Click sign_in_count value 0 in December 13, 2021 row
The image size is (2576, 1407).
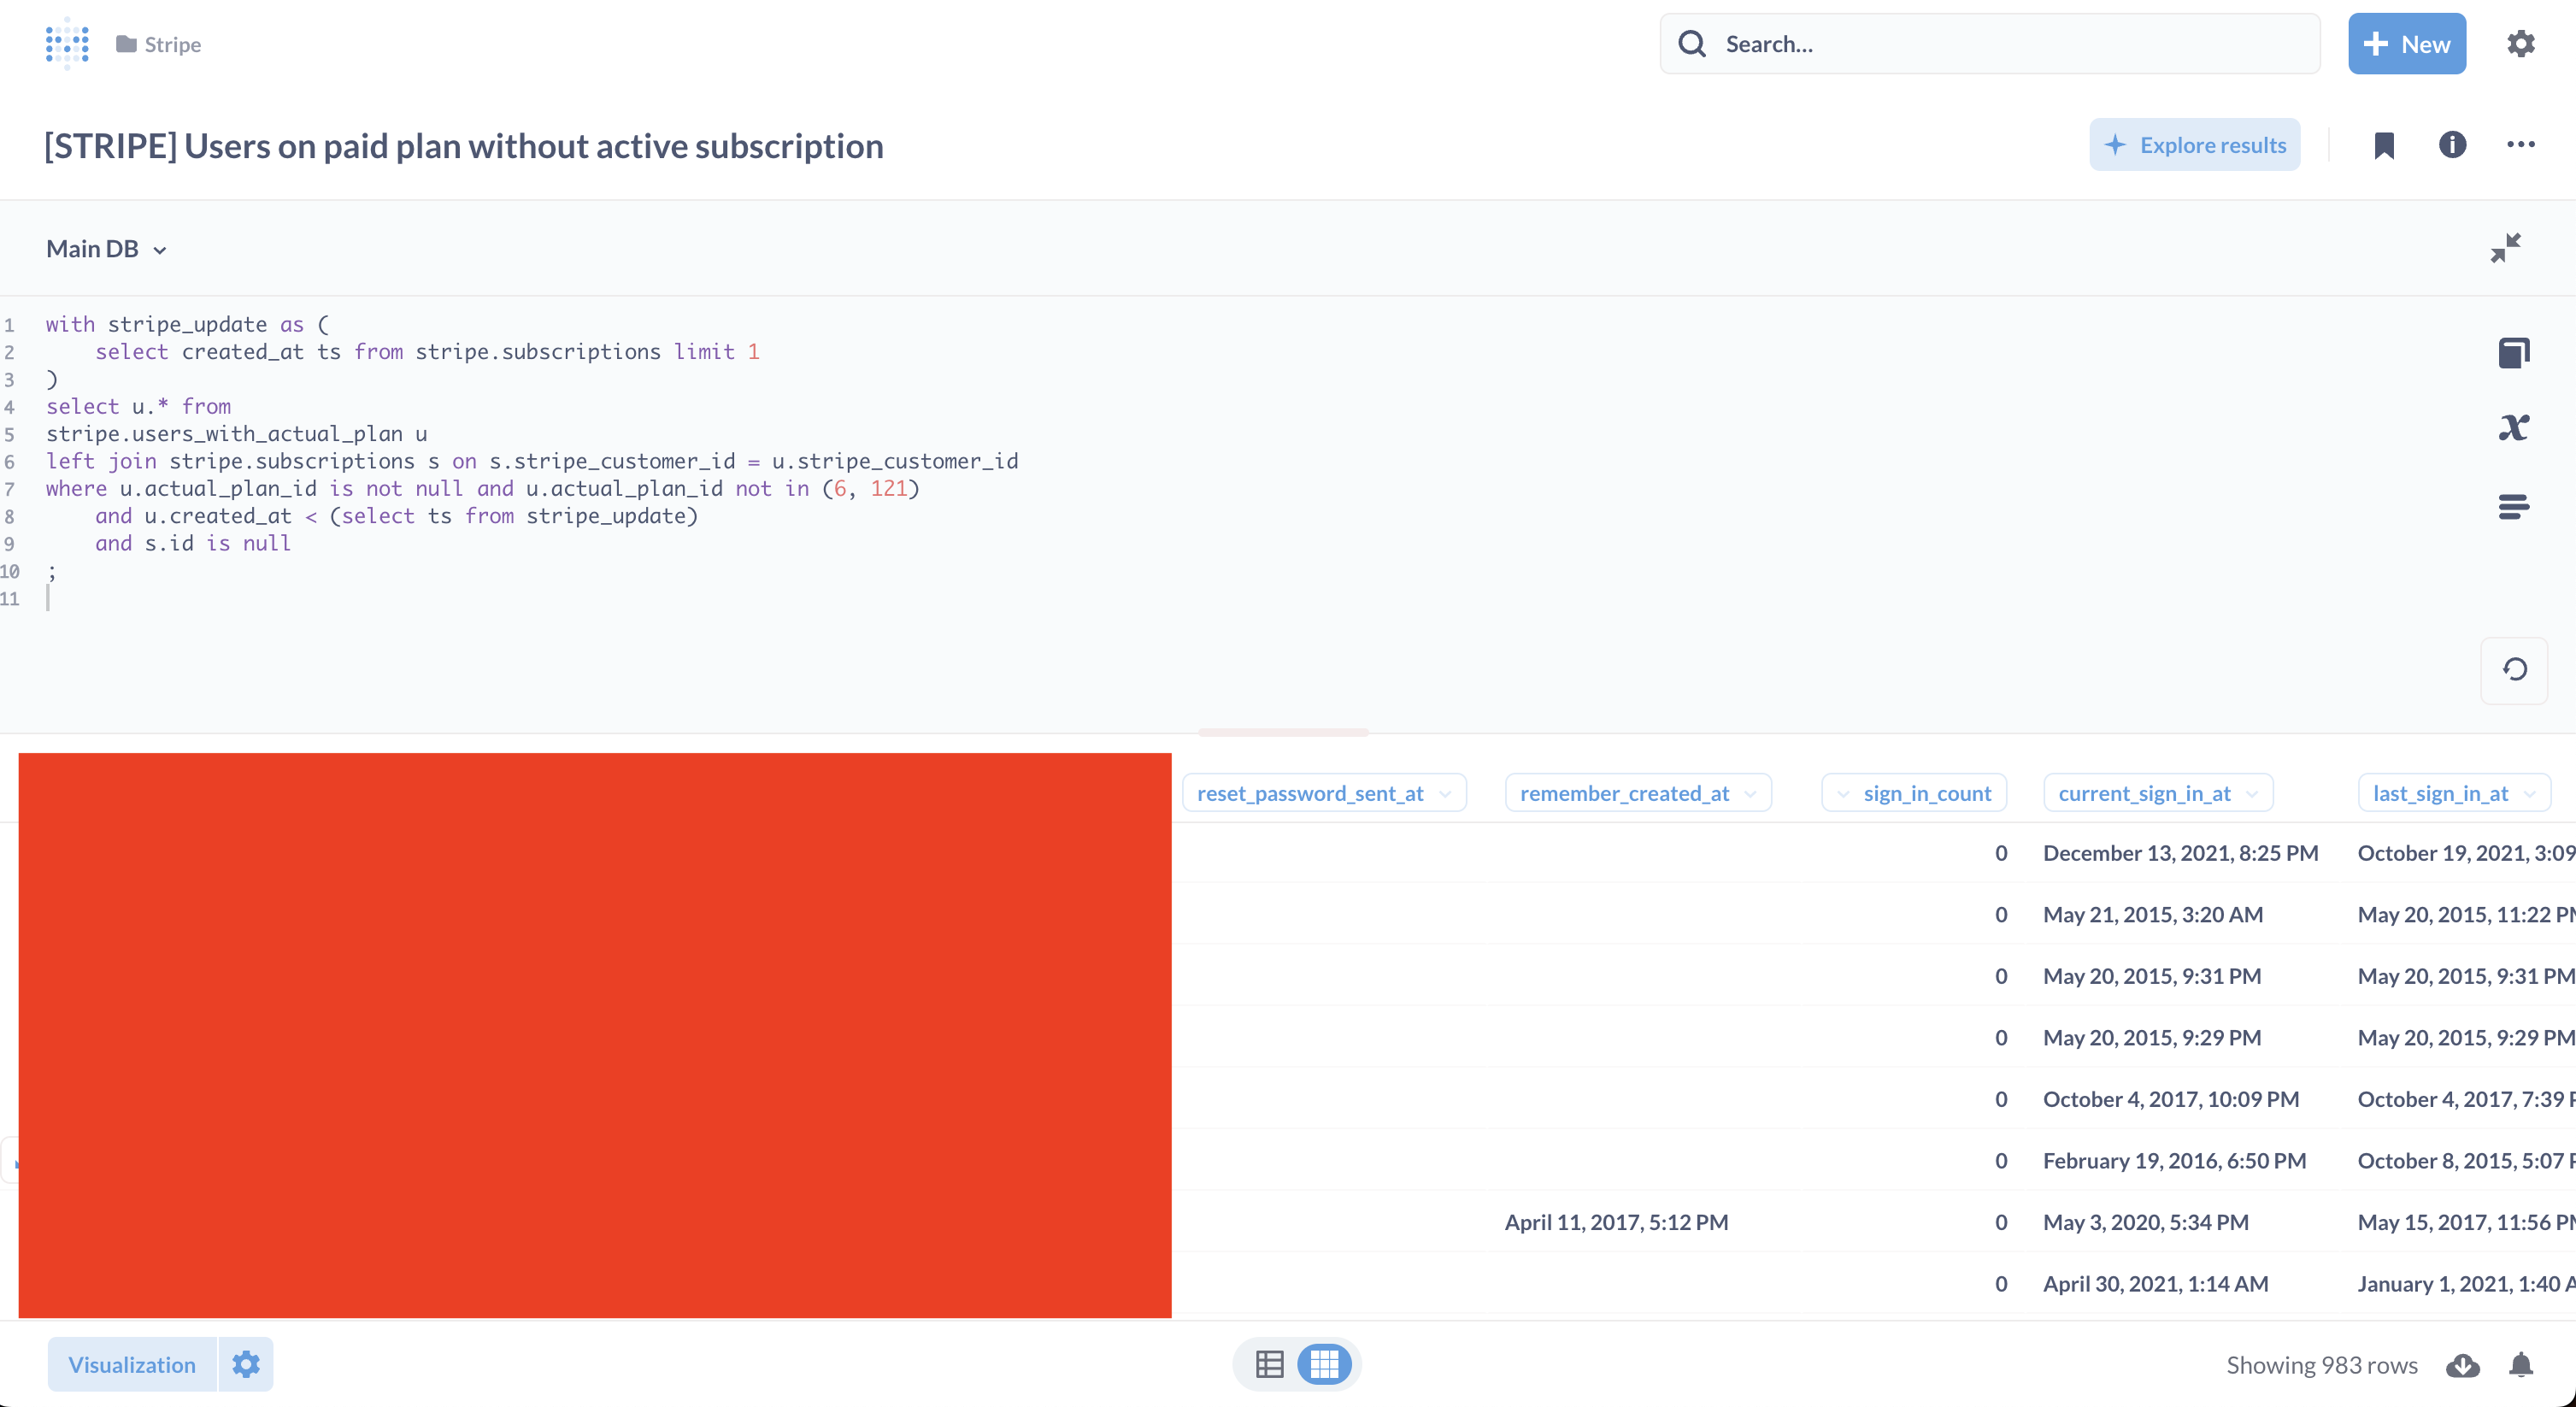(2000, 853)
